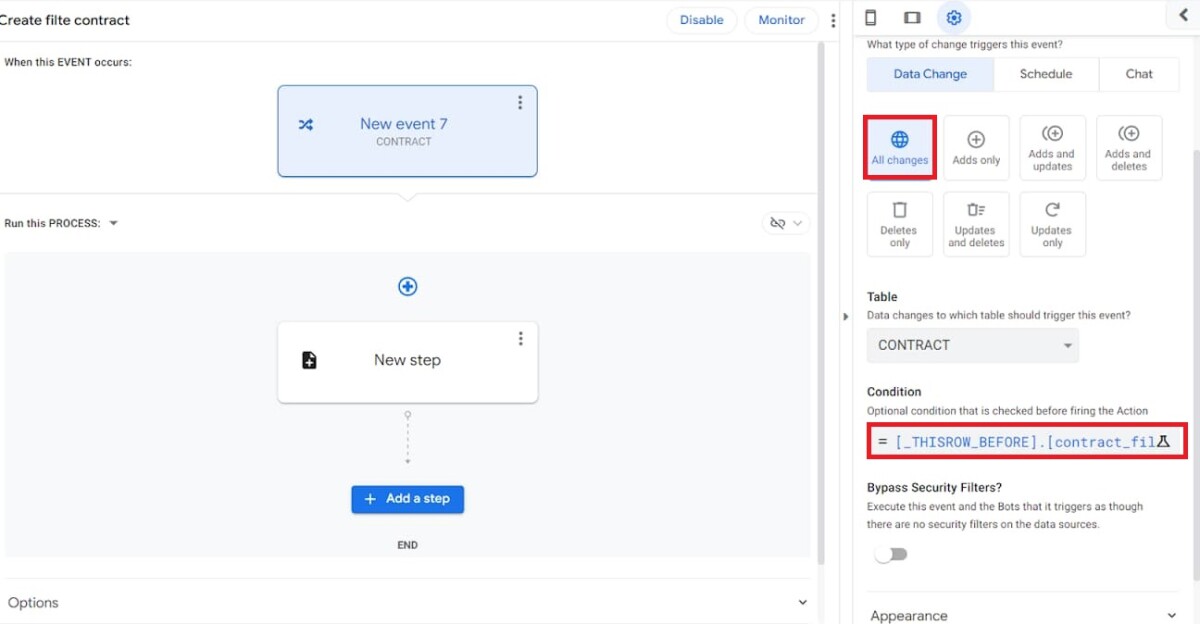
Task: Click the Monitor button
Action: (781, 19)
